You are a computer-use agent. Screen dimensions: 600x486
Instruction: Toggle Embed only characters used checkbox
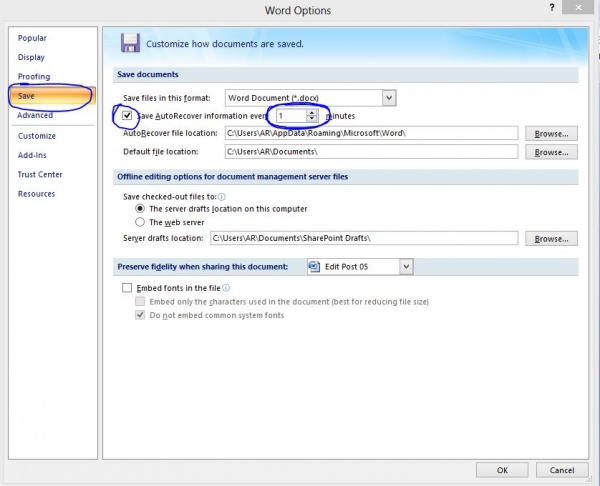click(x=140, y=301)
